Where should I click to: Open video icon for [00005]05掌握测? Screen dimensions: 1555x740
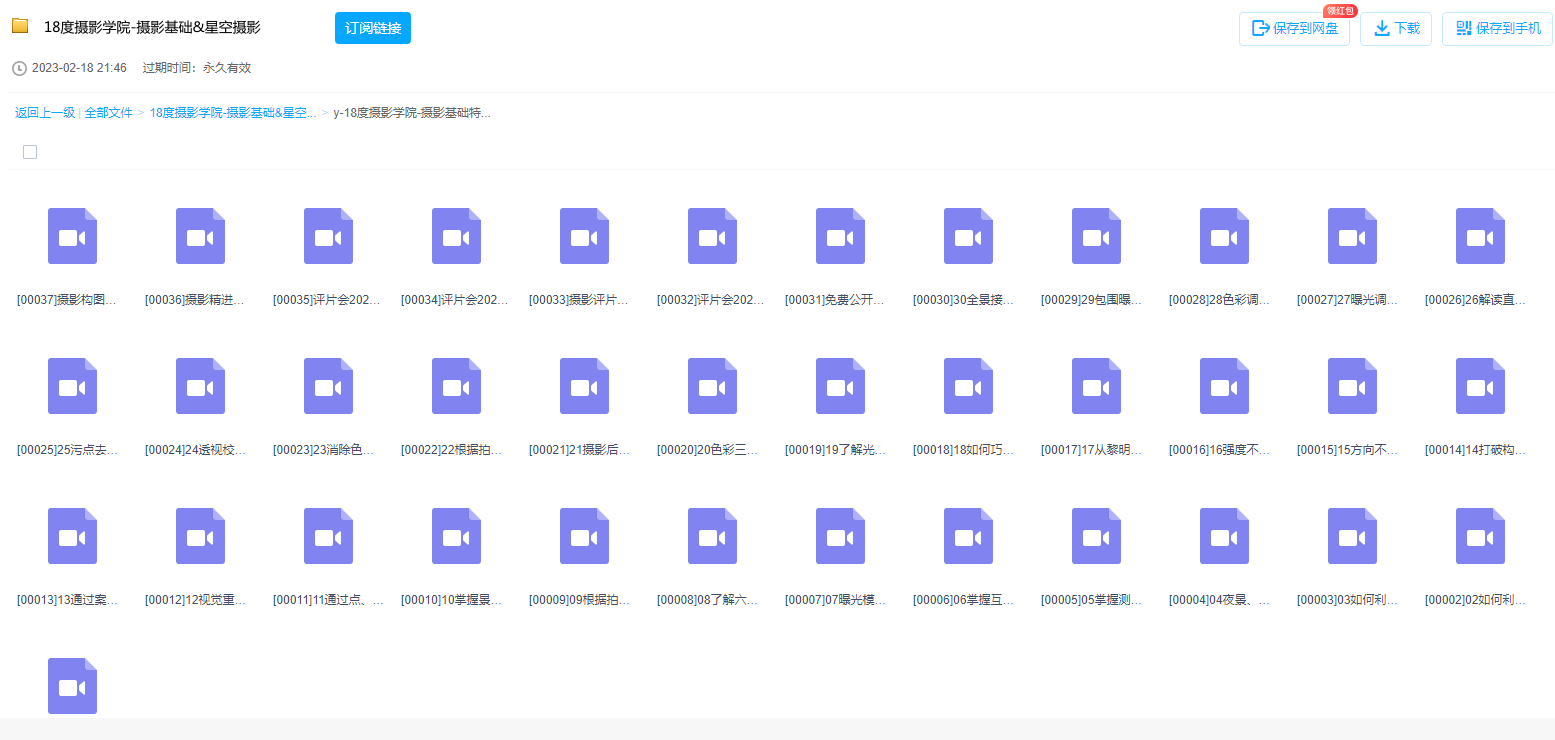[x=1096, y=536]
